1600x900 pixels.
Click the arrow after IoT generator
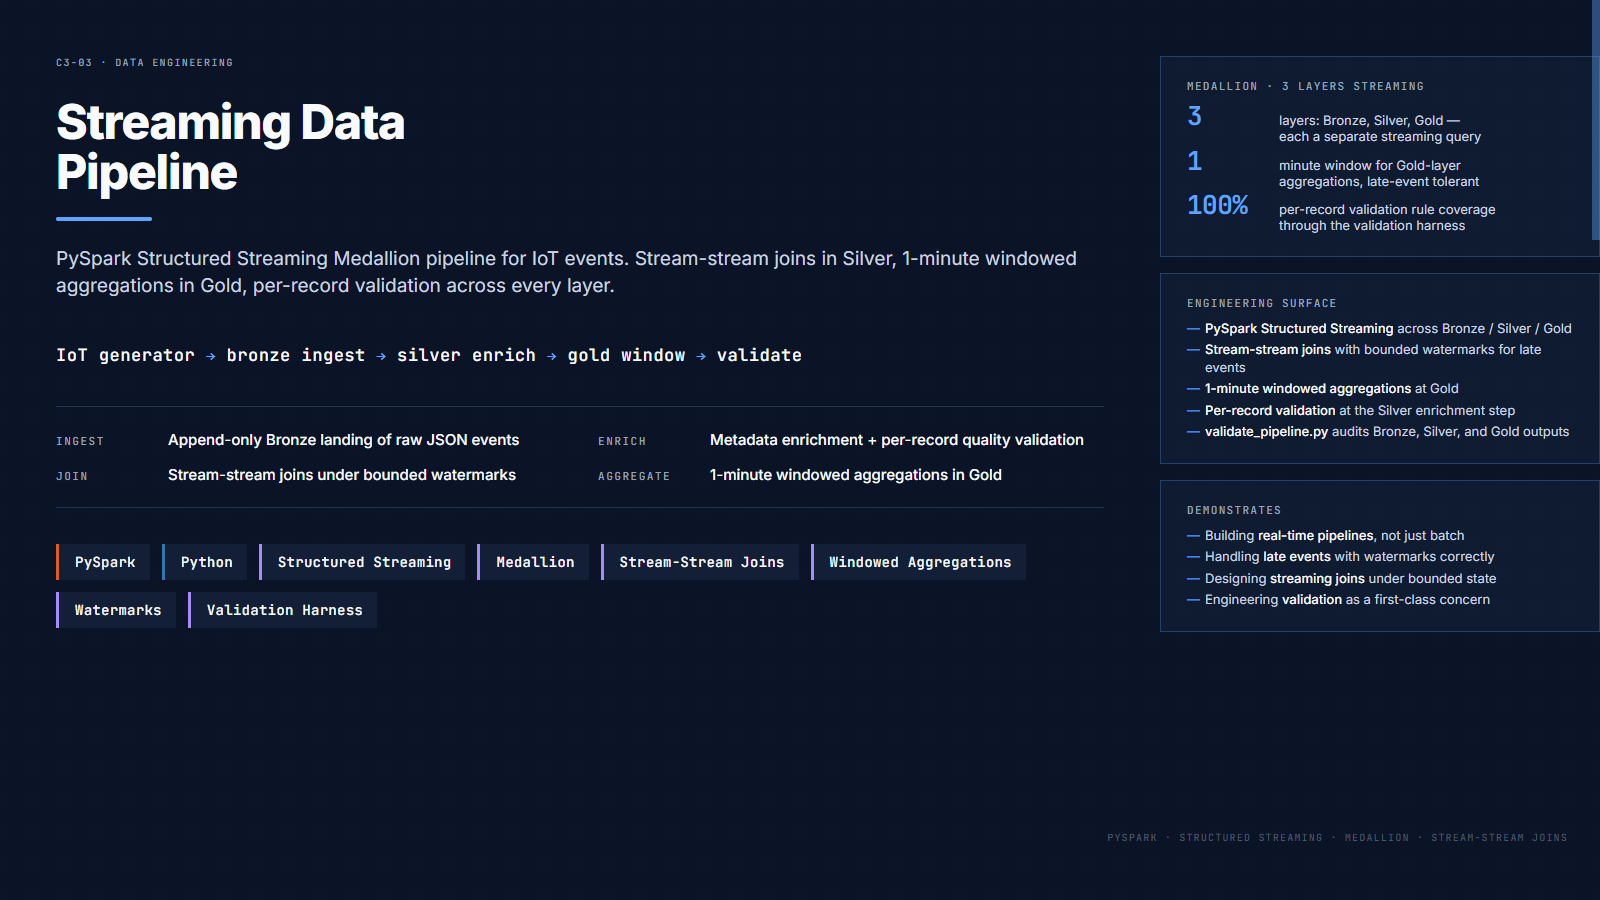click(x=210, y=356)
